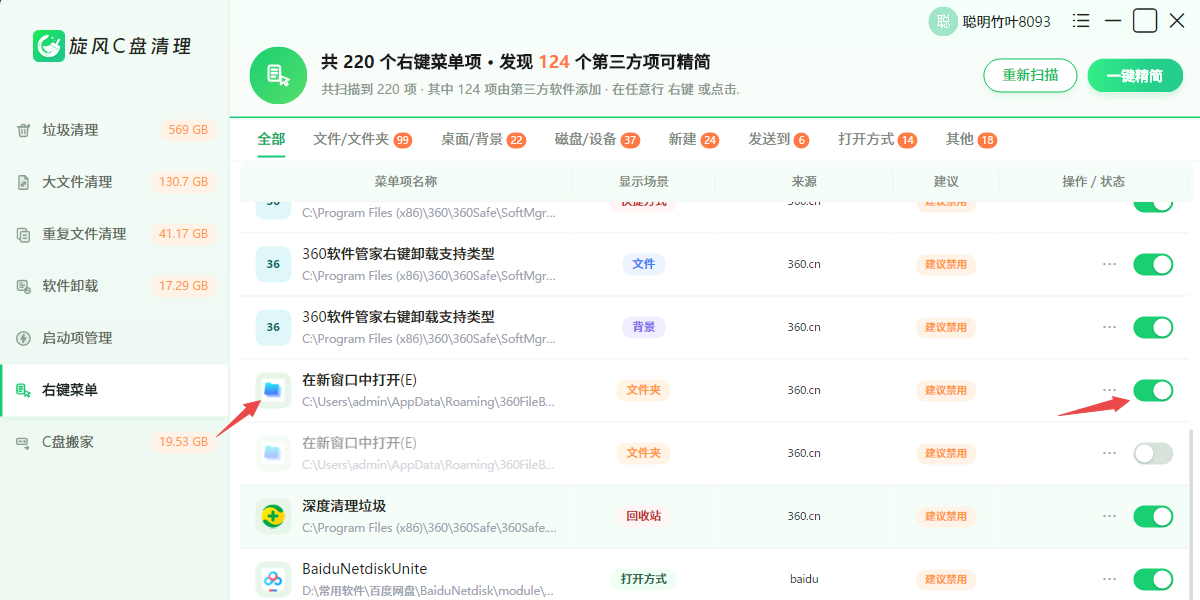
Task: Select the 新建 tab
Action: coord(694,139)
